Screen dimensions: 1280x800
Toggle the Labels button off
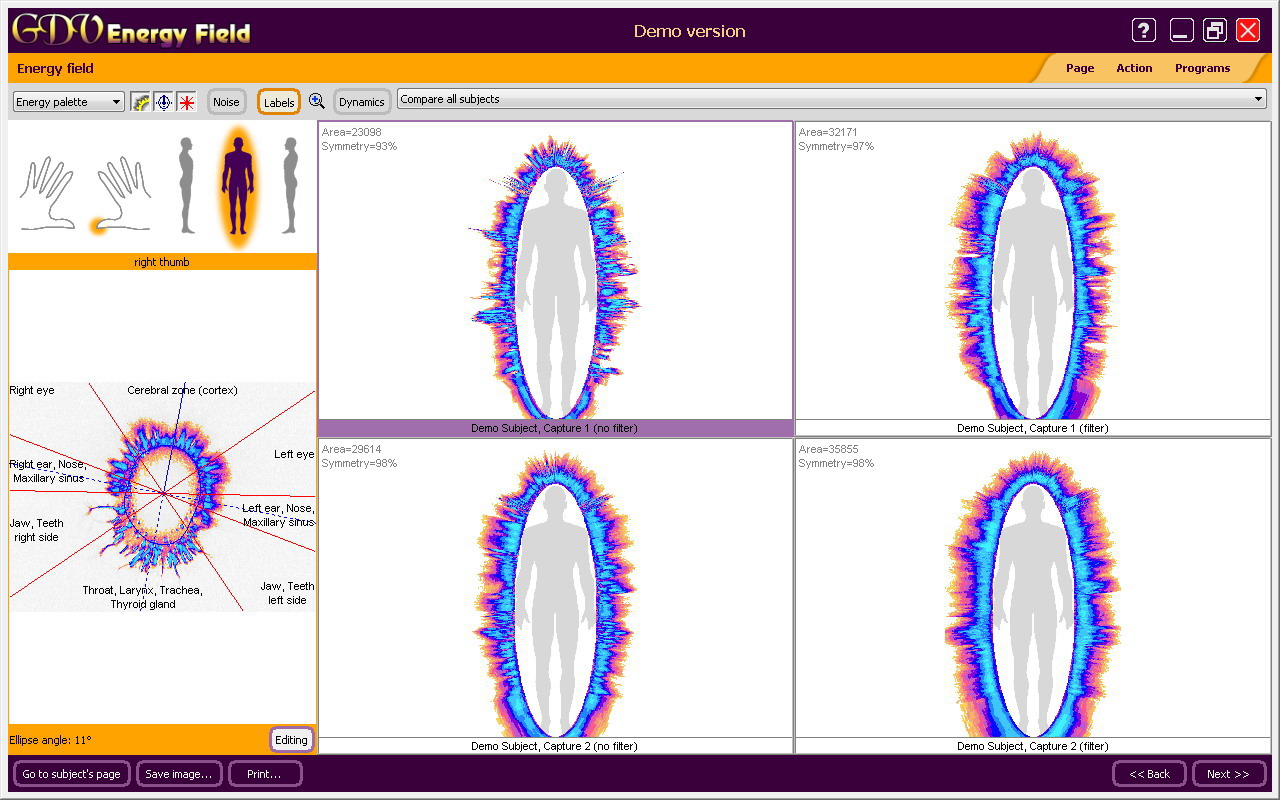click(x=279, y=102)
